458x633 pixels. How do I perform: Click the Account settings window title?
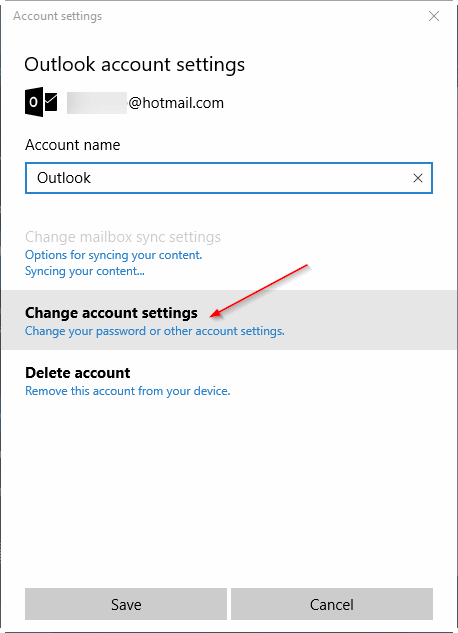(x=58, y=16)
